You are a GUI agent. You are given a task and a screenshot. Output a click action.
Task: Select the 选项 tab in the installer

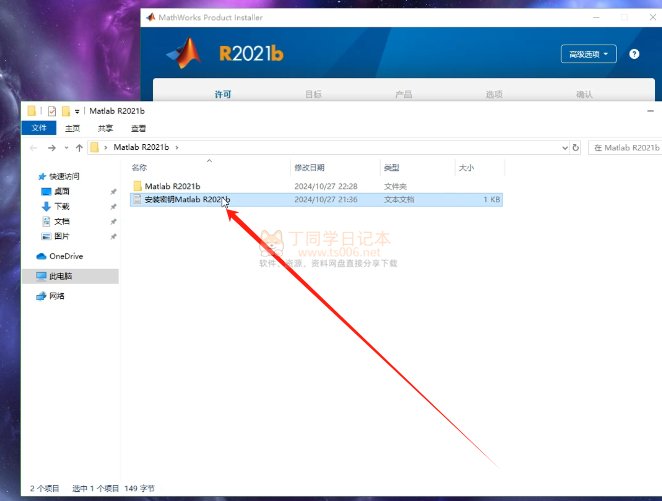(494, 94)
